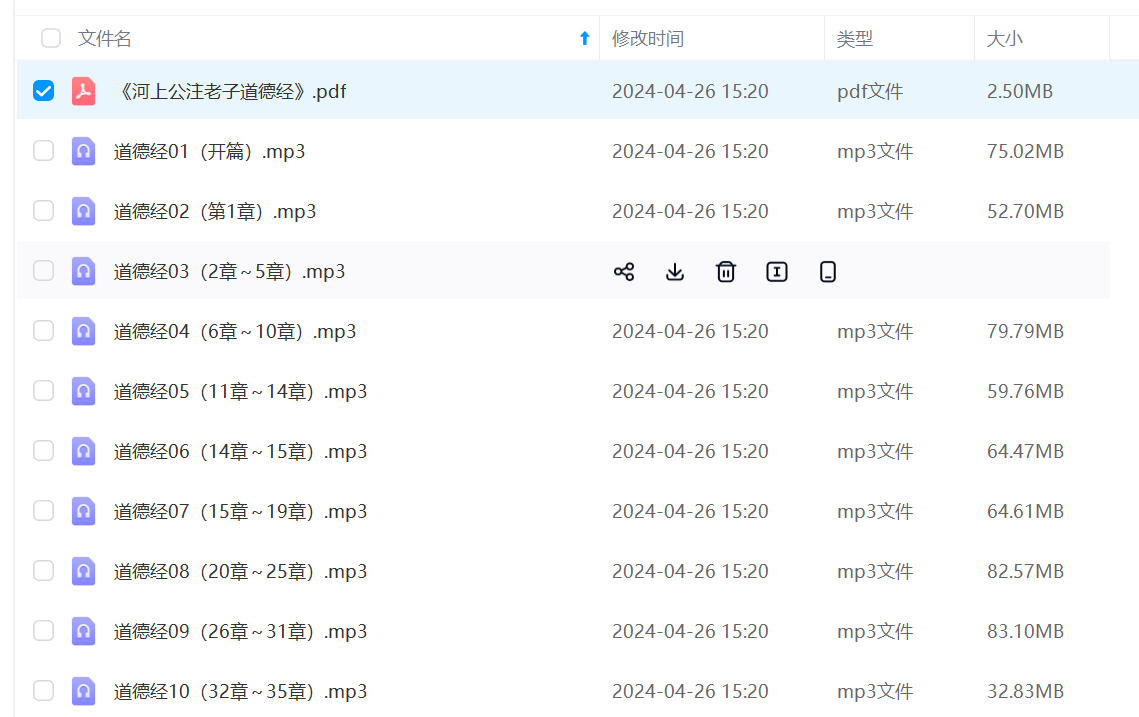Click the audio icon of 道德经01
The width and height of the screenshot is (1139, 717).
point(83,151)
